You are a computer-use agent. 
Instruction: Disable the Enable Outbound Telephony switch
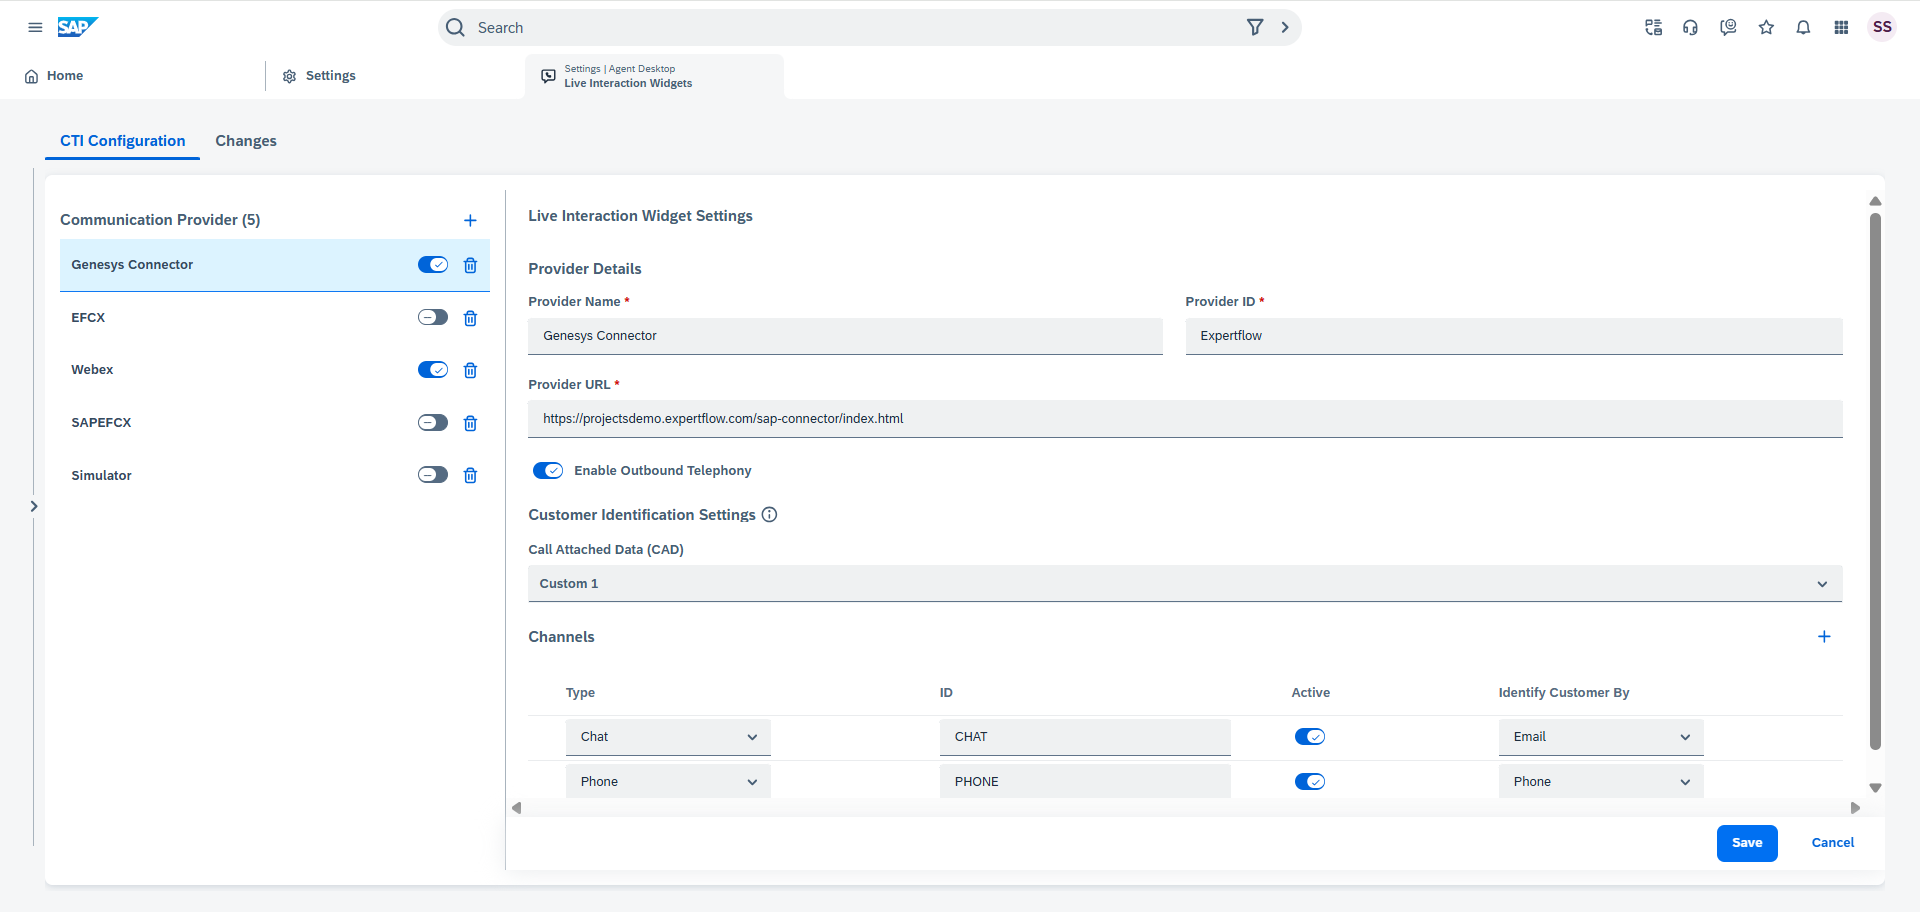[x=548, y=471]
